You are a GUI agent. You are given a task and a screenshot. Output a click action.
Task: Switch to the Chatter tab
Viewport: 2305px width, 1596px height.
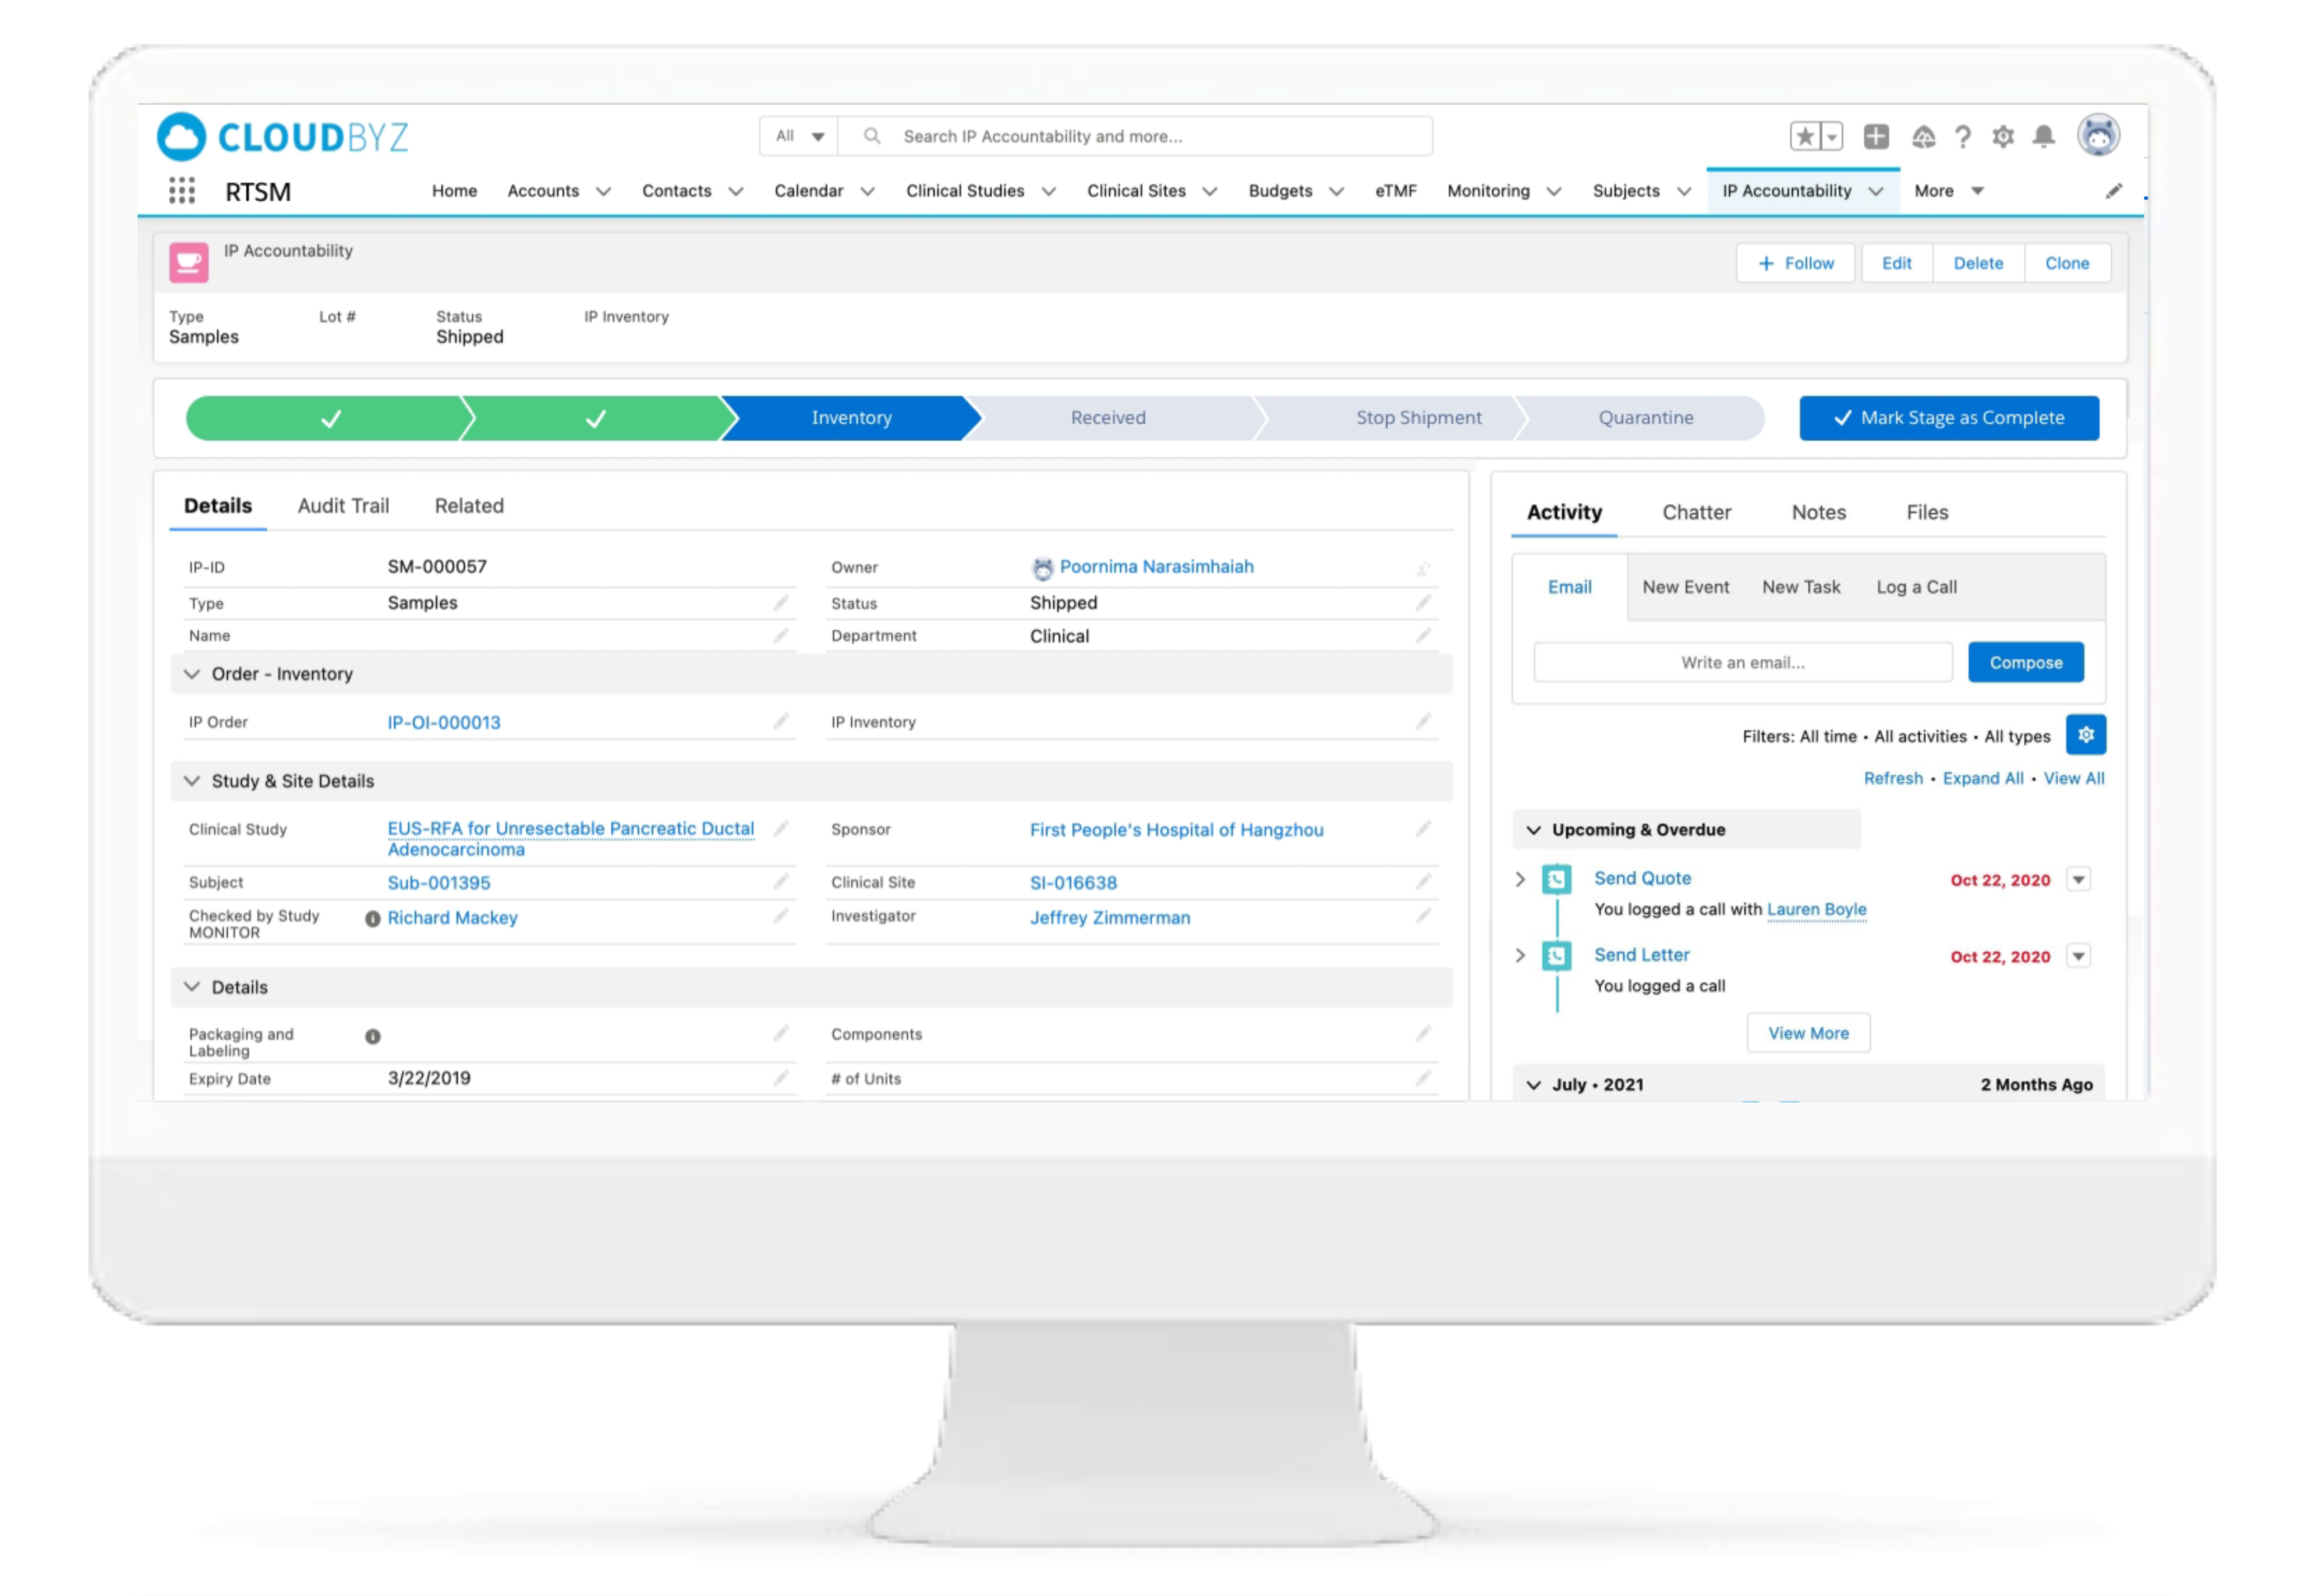[x=1696, y=512]
